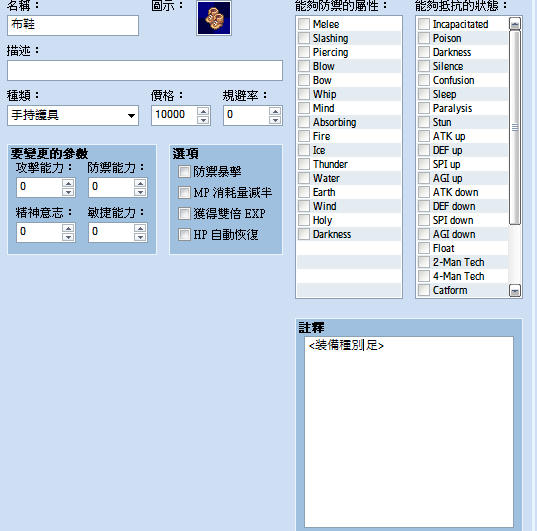Check the AGI down state checkbox
The height and width of the screenshot is (531, 537).
[x=424, y=234]
